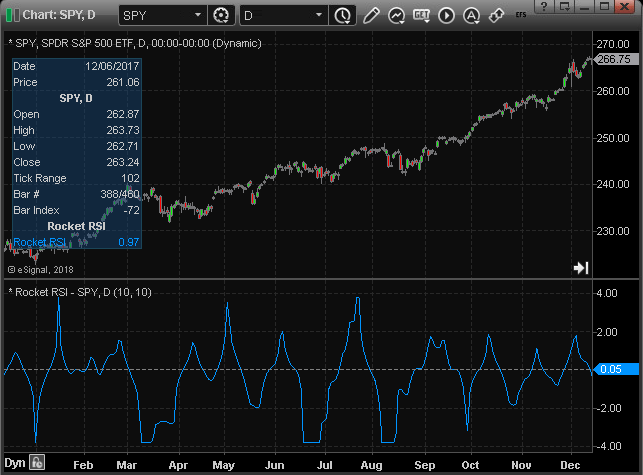Click the Low 262.71 row
The width and height of the screenshot is (643, 475).
click(x=76, y=146)
